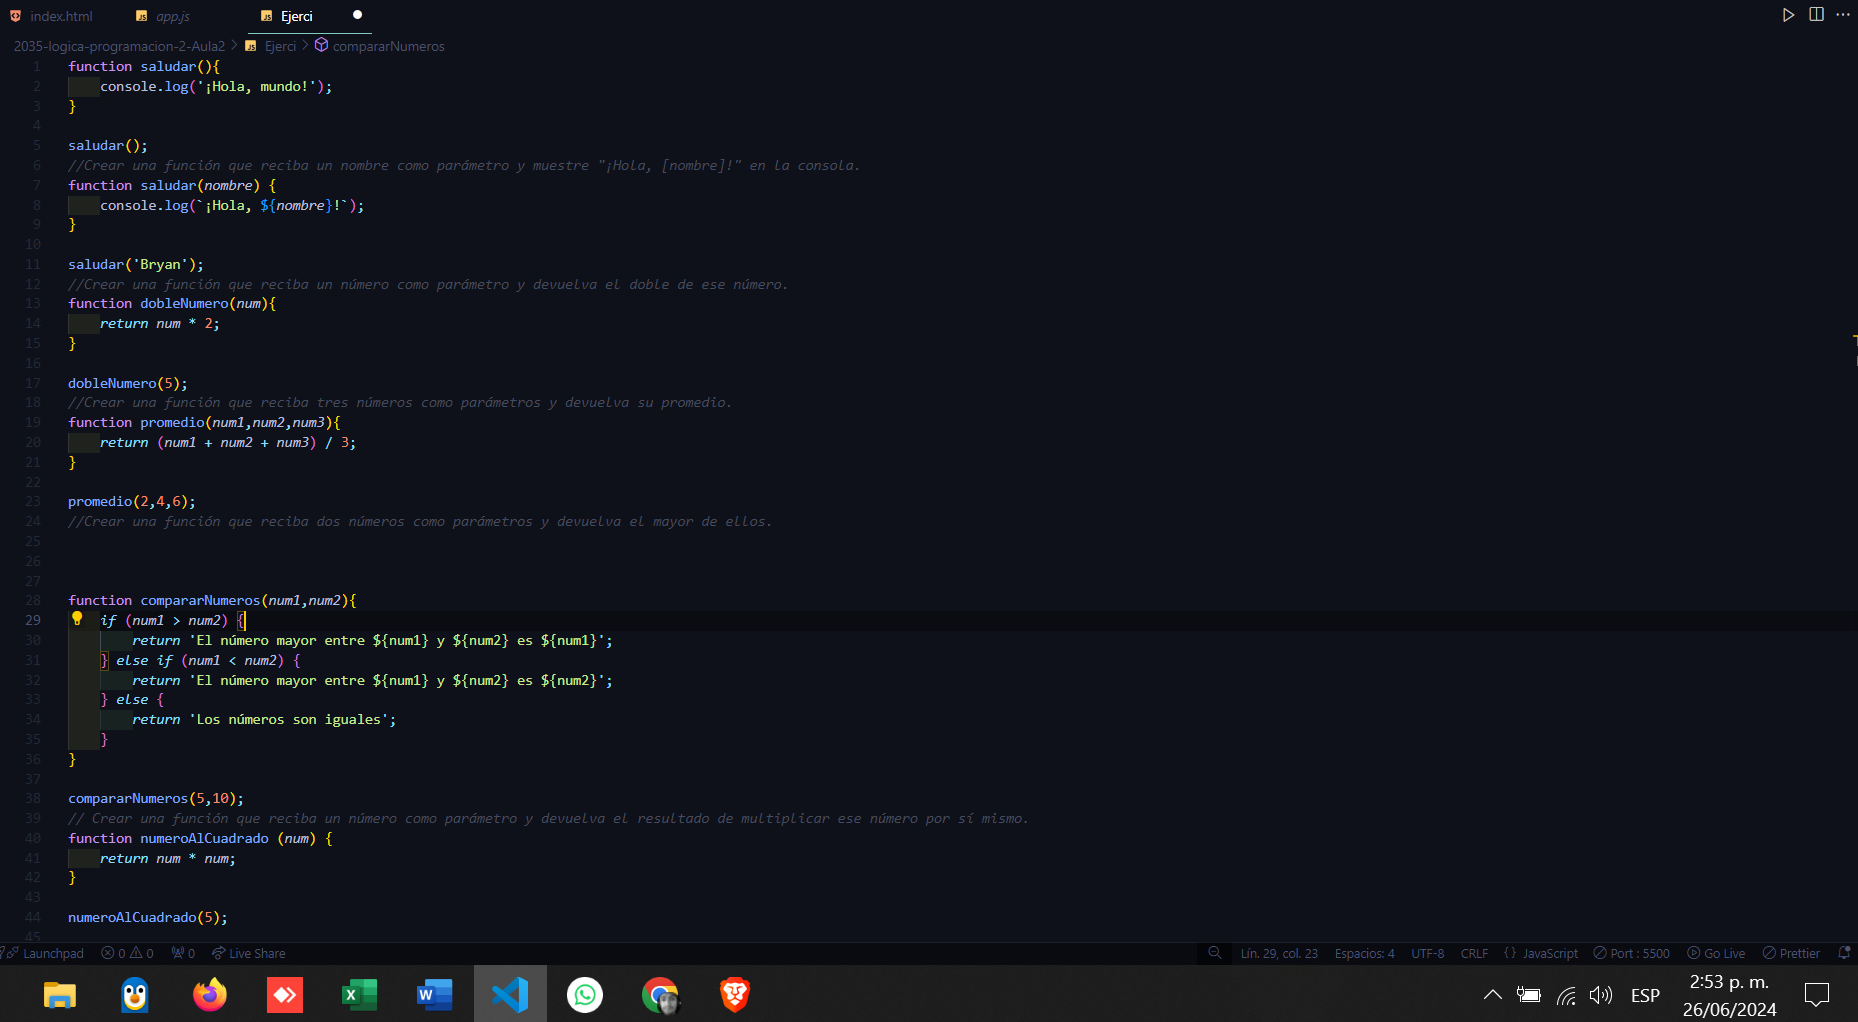Open the editor More Actions menu
The height and width of the screenshot is (1022, 1858).
1843,15
